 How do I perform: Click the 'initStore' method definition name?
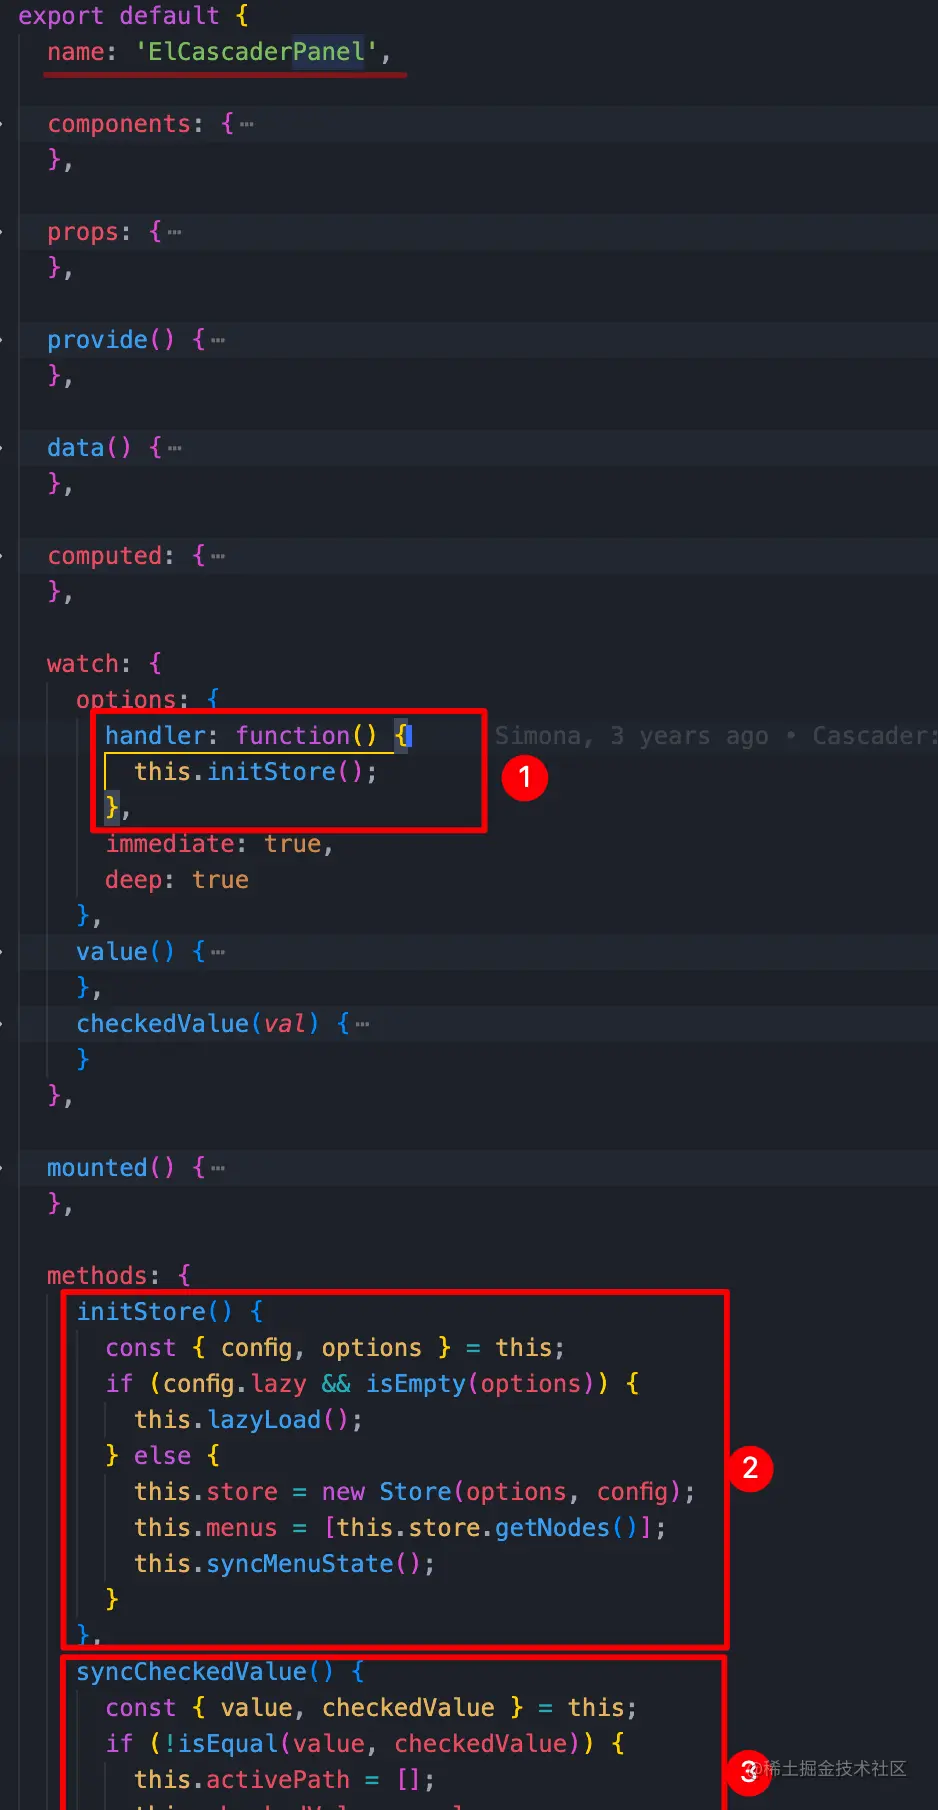(141, 1312)
